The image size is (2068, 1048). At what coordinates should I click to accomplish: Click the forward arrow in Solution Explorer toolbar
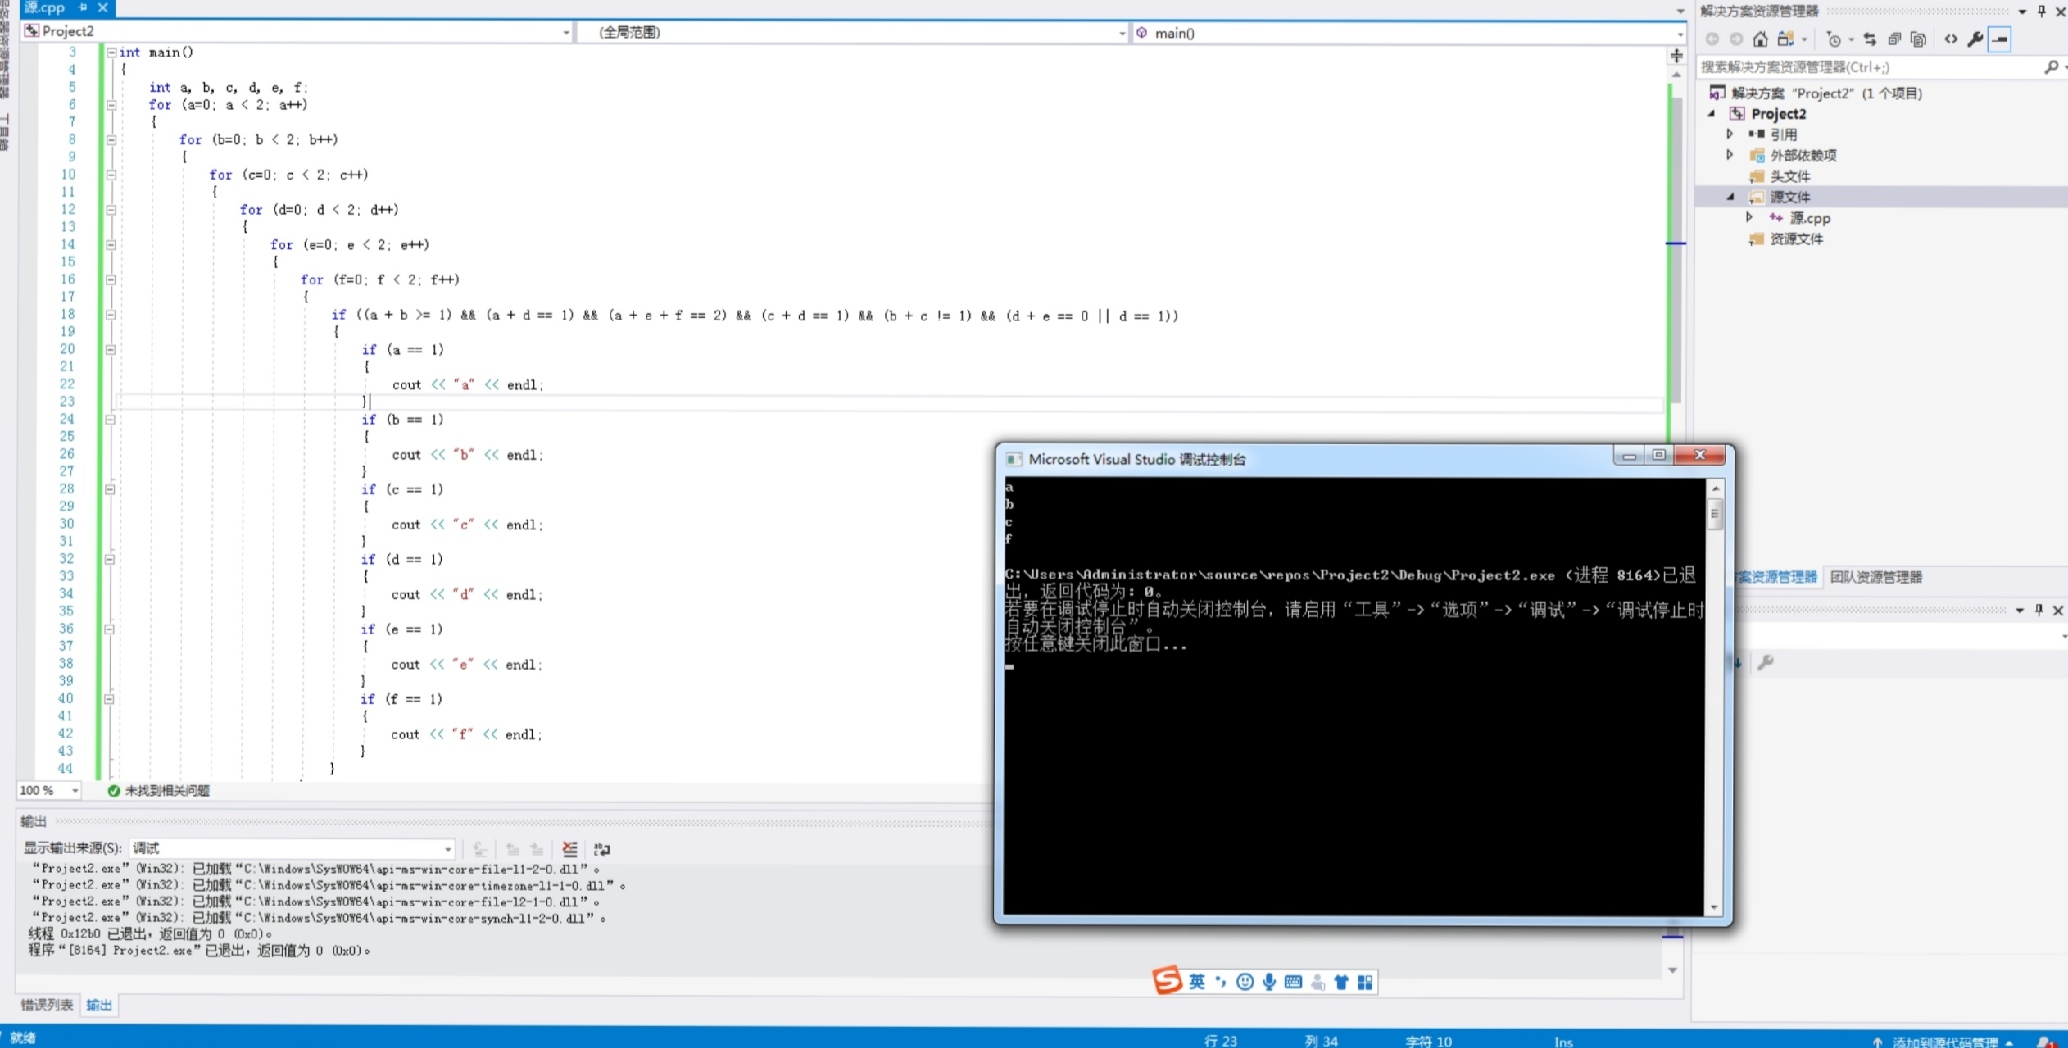click(x=1736, y=39)
